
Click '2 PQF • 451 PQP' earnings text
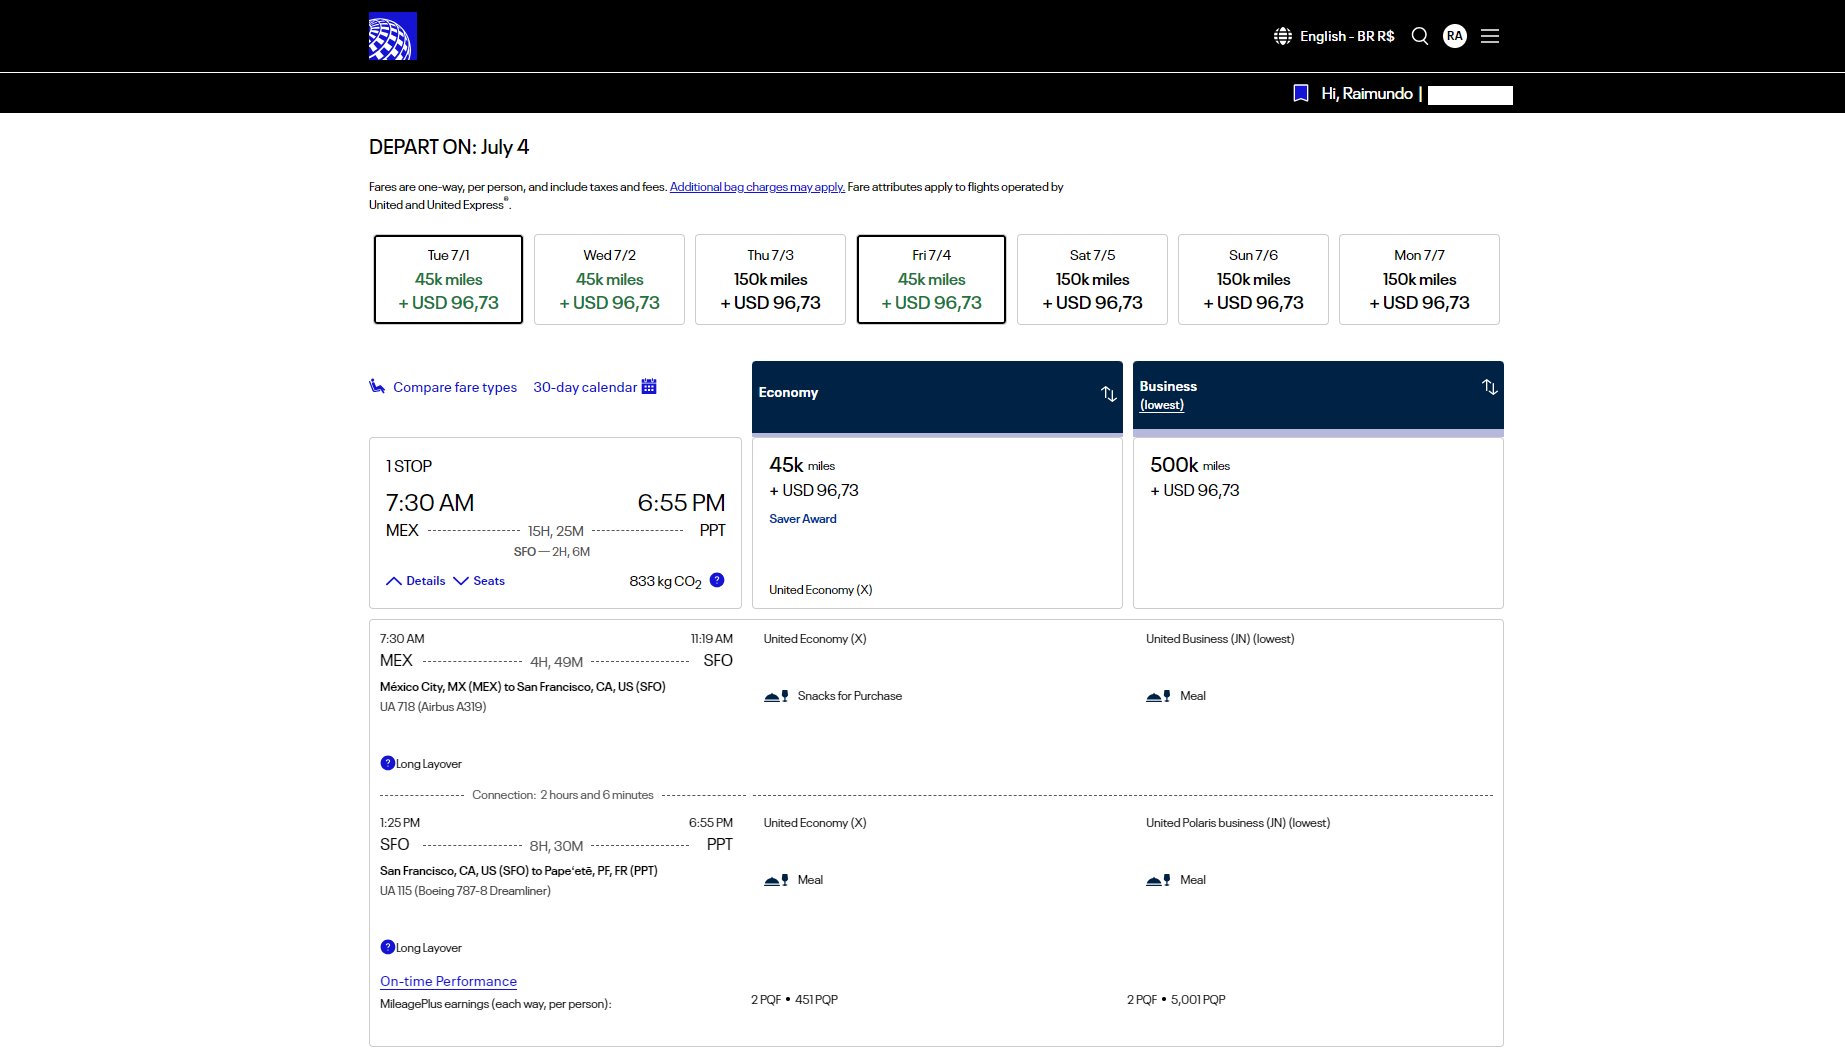click(794, 1000)
